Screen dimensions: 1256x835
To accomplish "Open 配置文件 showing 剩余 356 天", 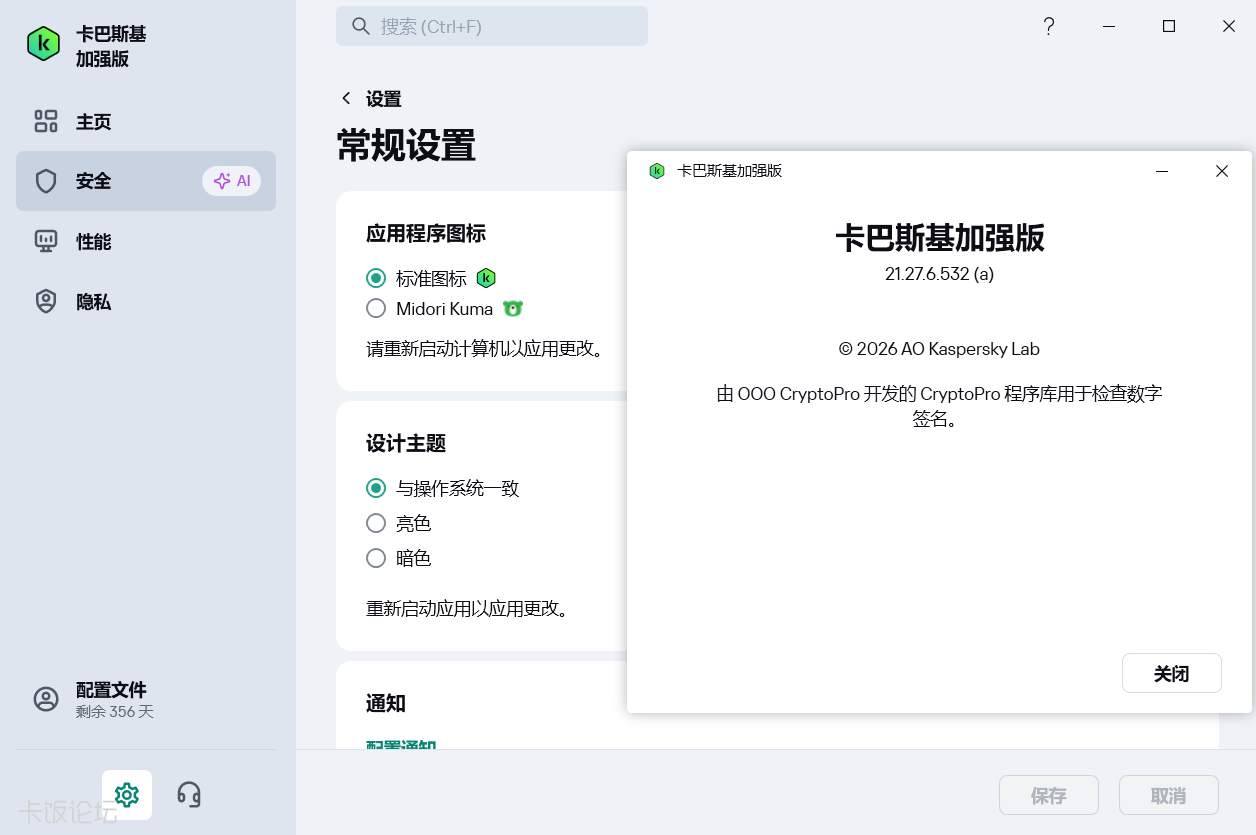I will point(146,699).
